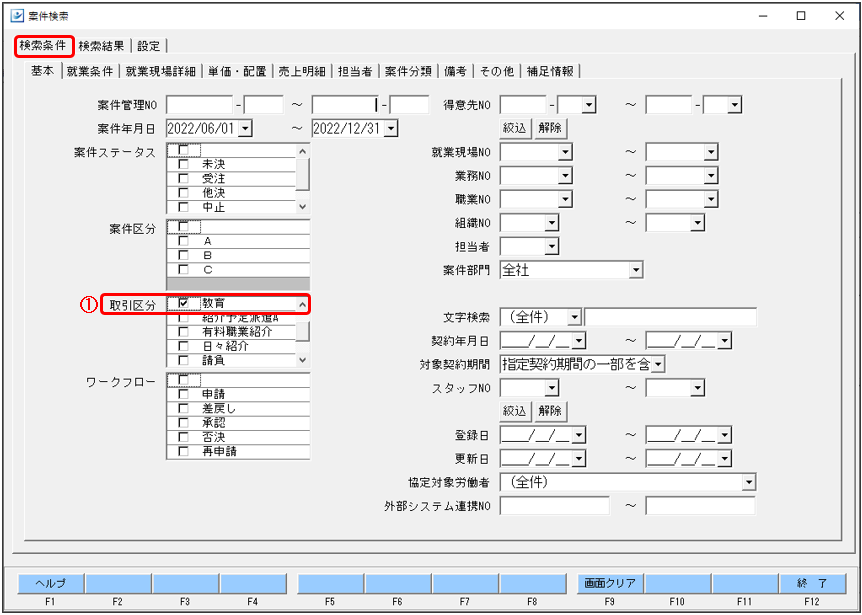Click the 終了 F12 button
The width and height of the screenshot is (862, 615).
(812, 584)
